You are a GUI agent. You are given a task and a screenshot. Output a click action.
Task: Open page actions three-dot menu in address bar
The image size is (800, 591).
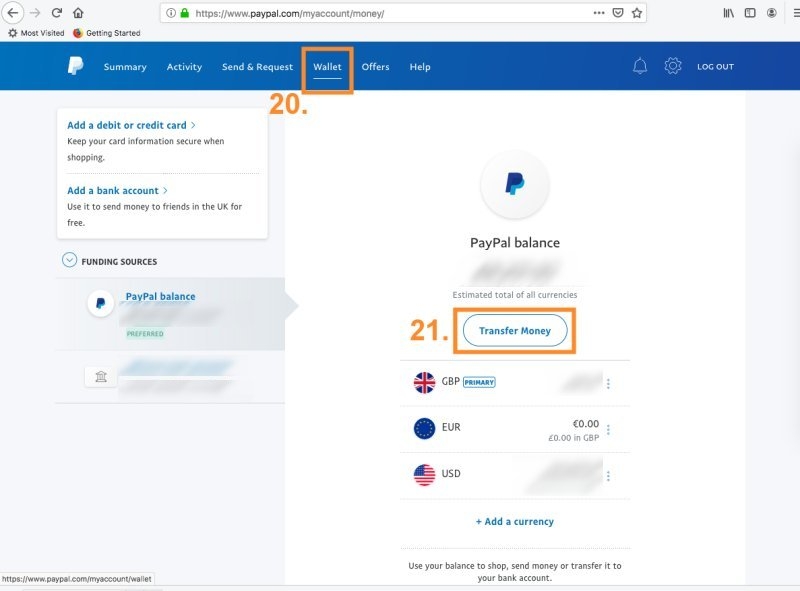(599, 13)
